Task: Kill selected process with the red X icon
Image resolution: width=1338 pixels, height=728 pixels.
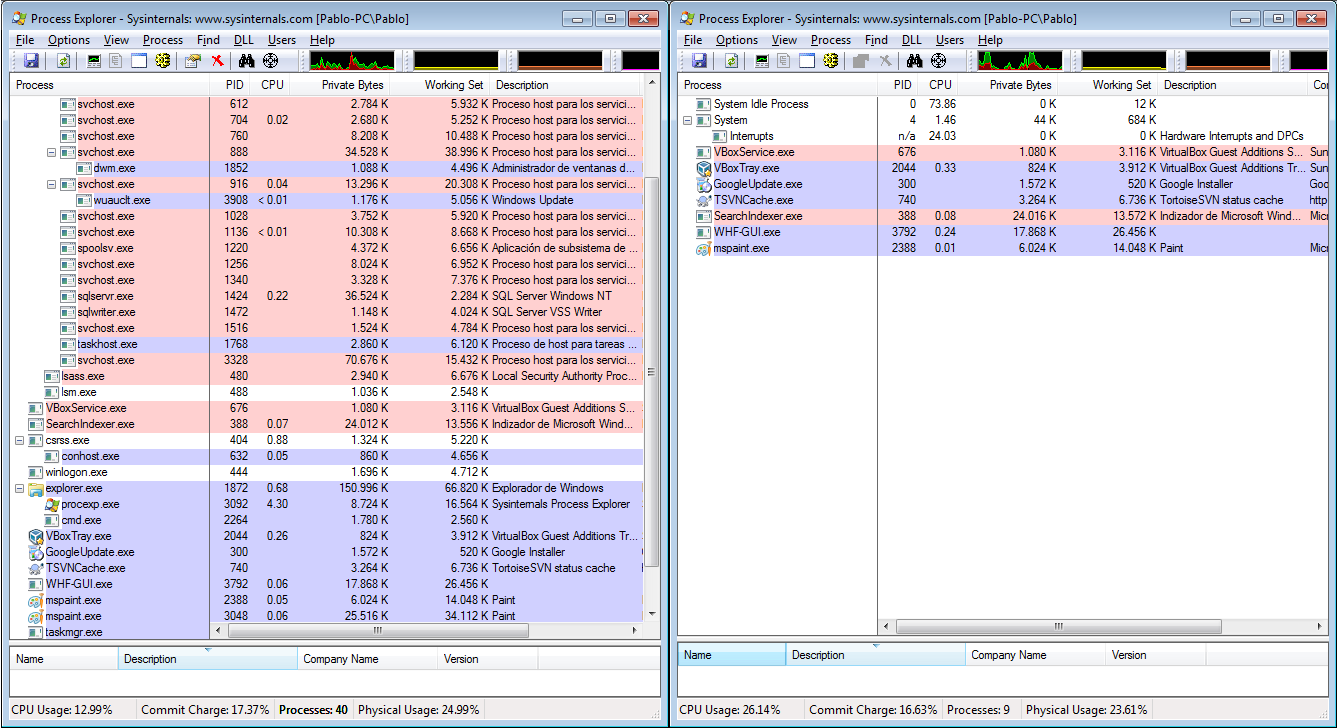Action: pos(217,61)
